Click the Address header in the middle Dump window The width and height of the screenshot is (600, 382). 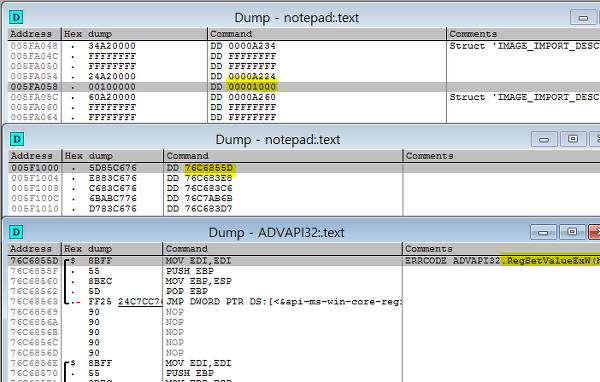[35, 156]
